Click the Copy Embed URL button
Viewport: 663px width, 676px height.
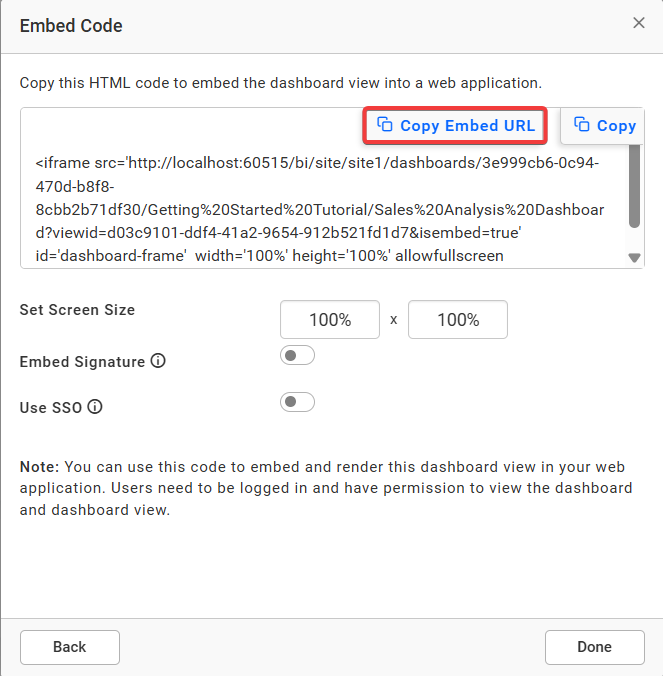point(455,125)
